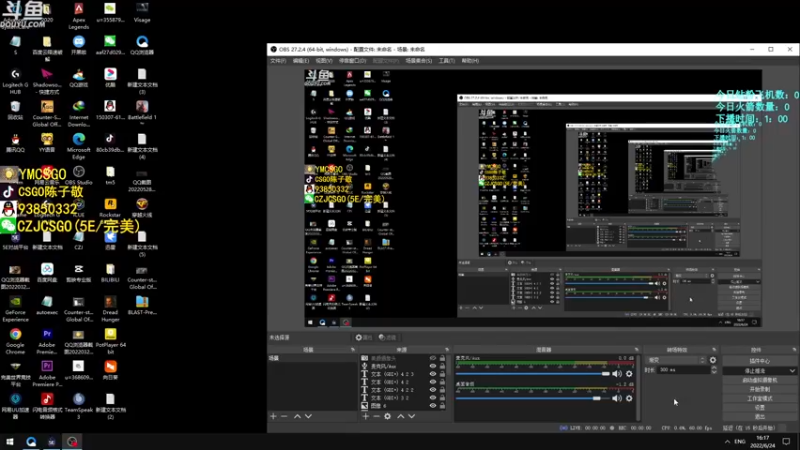The width and height of the screenshot is (800, 450).
Task: Open Internet Download Manager desktop icon
Action: (x=79, y=113)
